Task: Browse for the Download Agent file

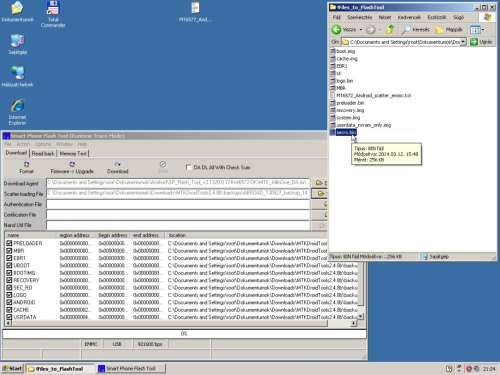Action: 320,183
